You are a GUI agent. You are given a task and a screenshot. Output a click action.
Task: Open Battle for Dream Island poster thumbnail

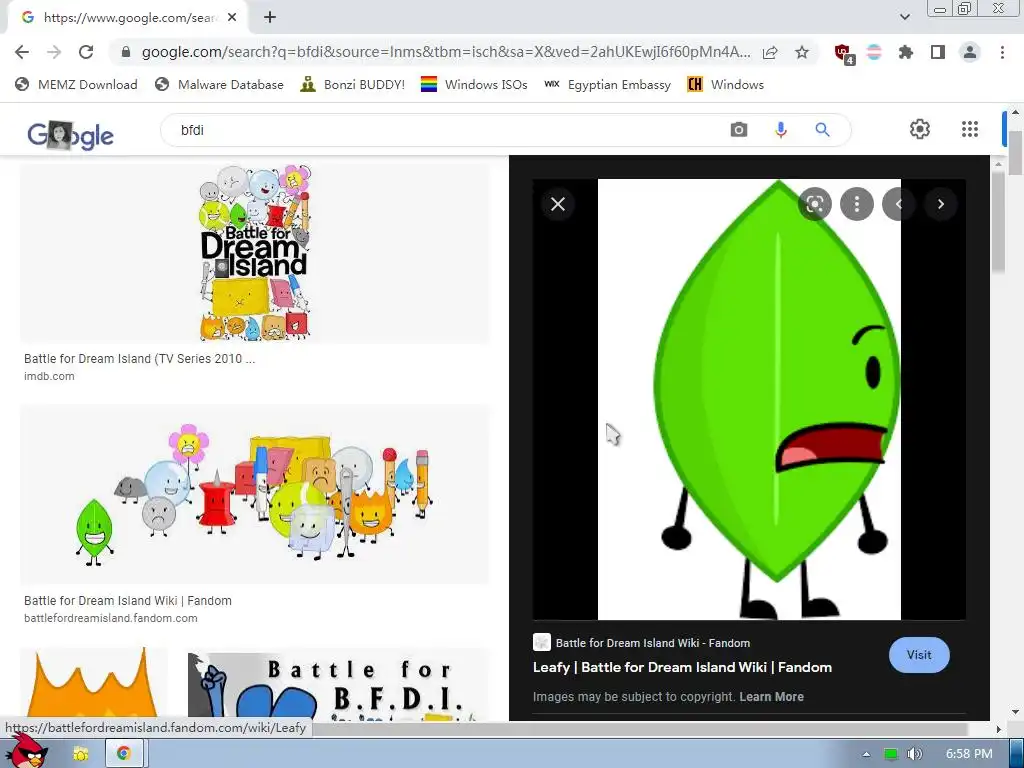[x=255, y=253]
